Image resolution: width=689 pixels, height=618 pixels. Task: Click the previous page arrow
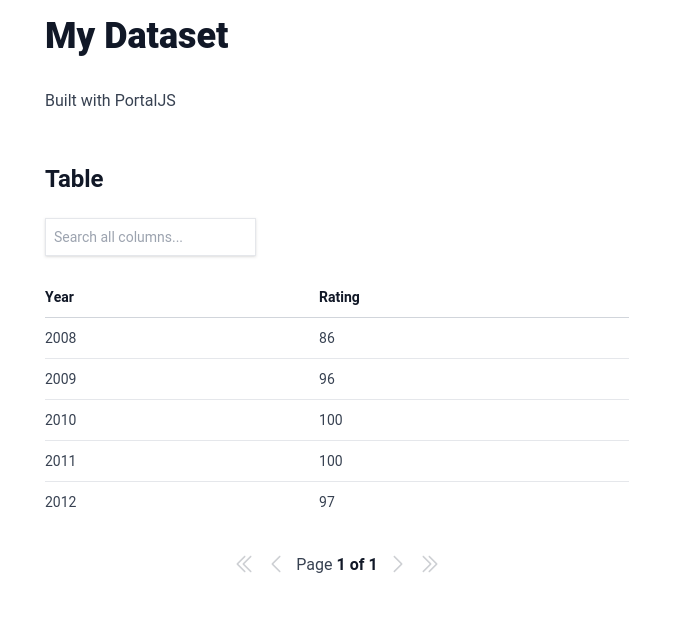(x=276, y=564)
